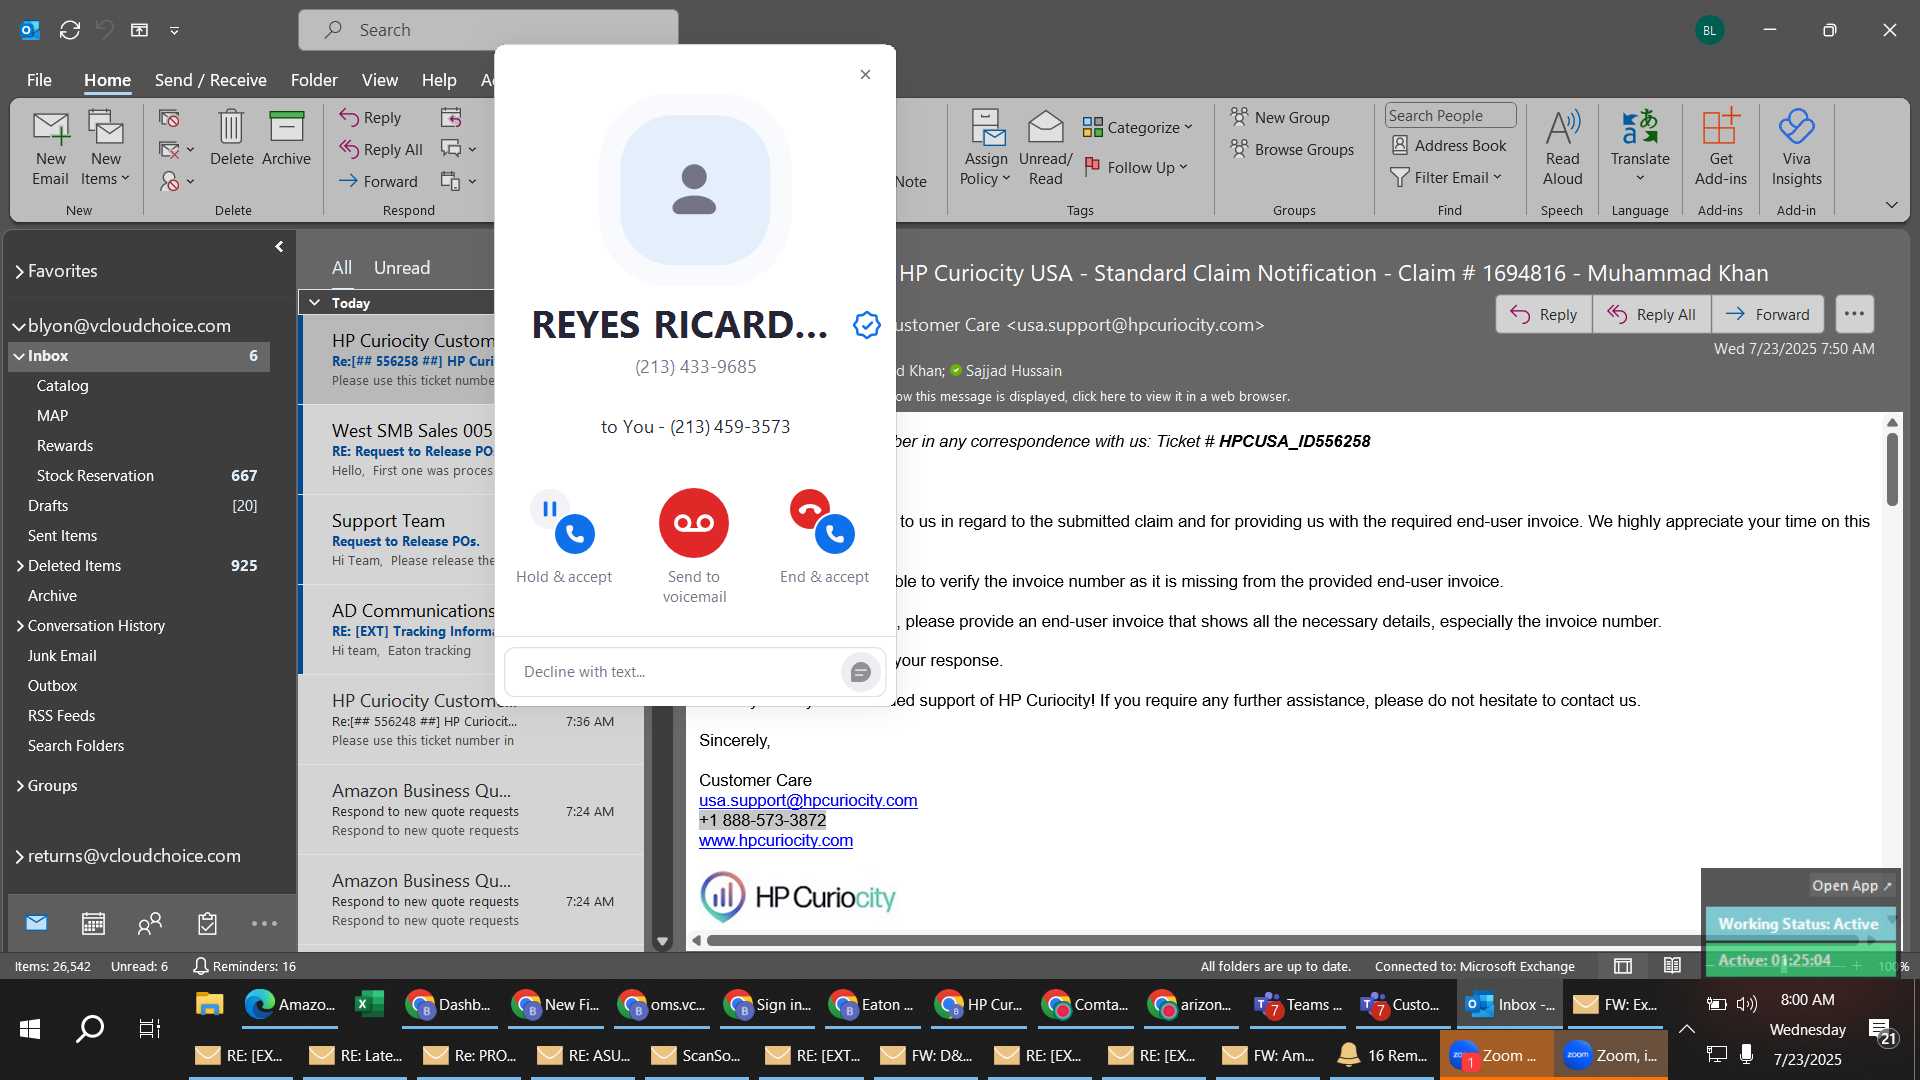This screenshot has width=1920, height=1080.
Task: Open the www.hpcuriocity.com link
Action: click(776, 840)
